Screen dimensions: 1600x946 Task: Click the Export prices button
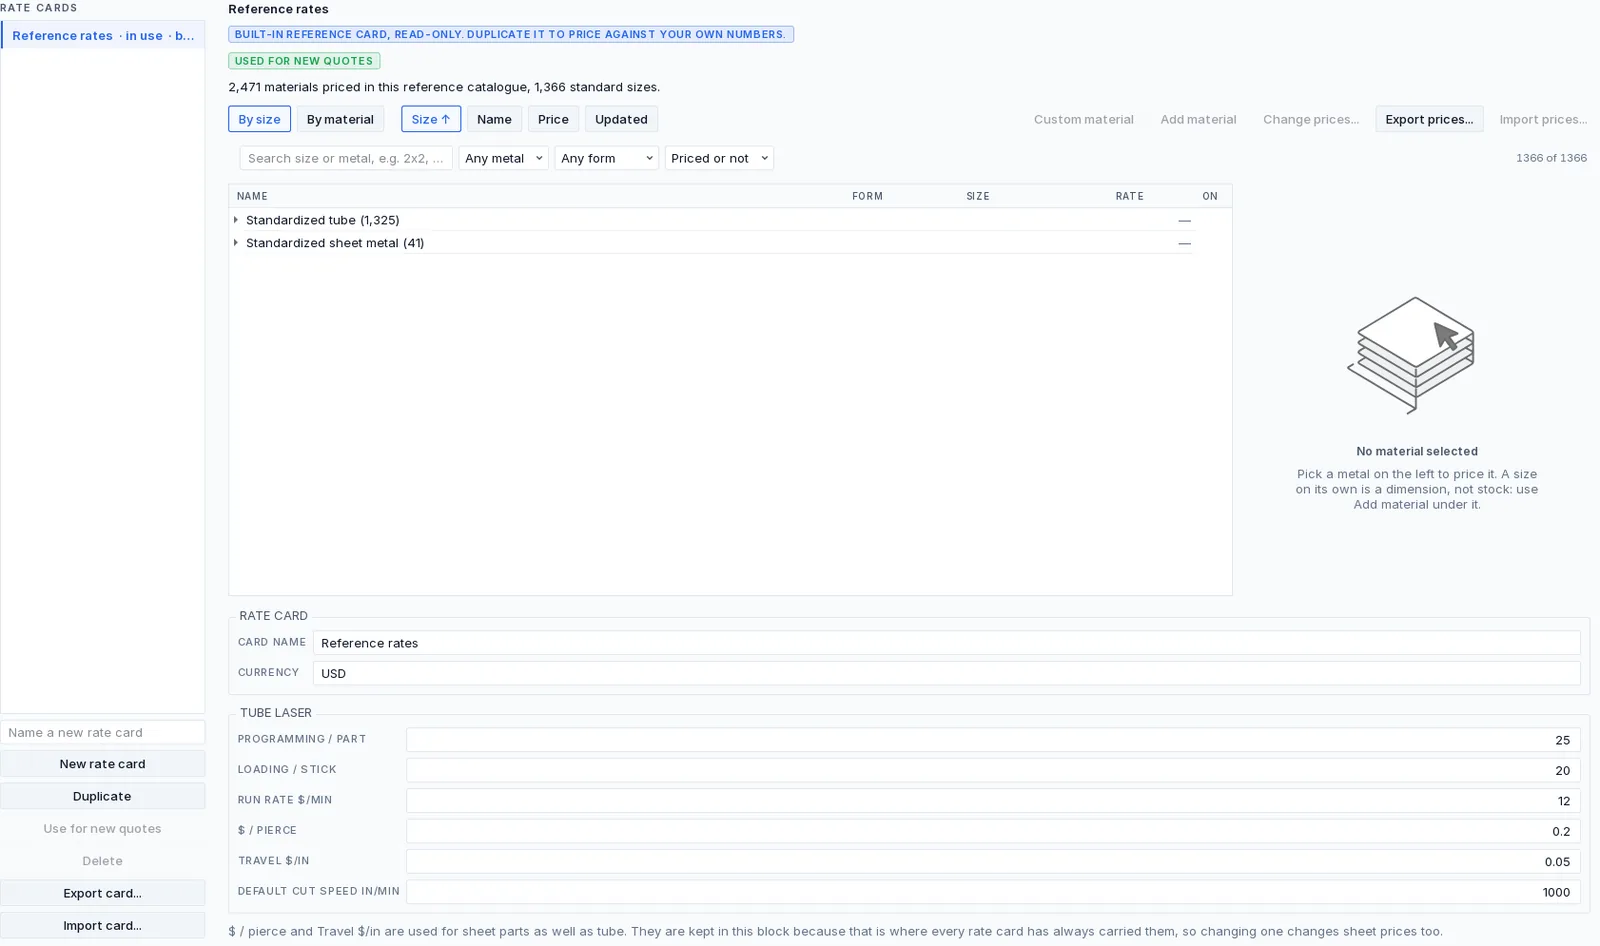point(1429,119)
